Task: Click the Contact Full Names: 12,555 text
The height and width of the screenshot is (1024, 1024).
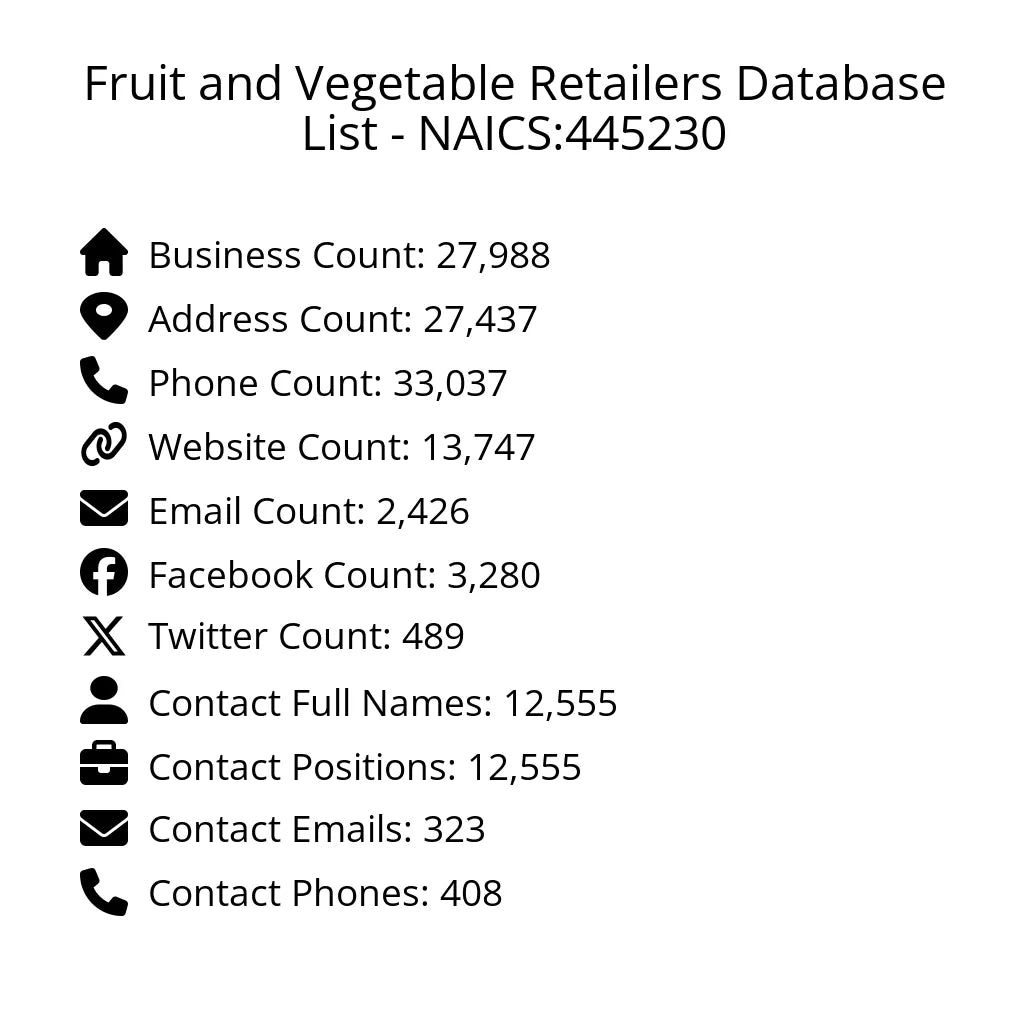Action: pos(382,704)
